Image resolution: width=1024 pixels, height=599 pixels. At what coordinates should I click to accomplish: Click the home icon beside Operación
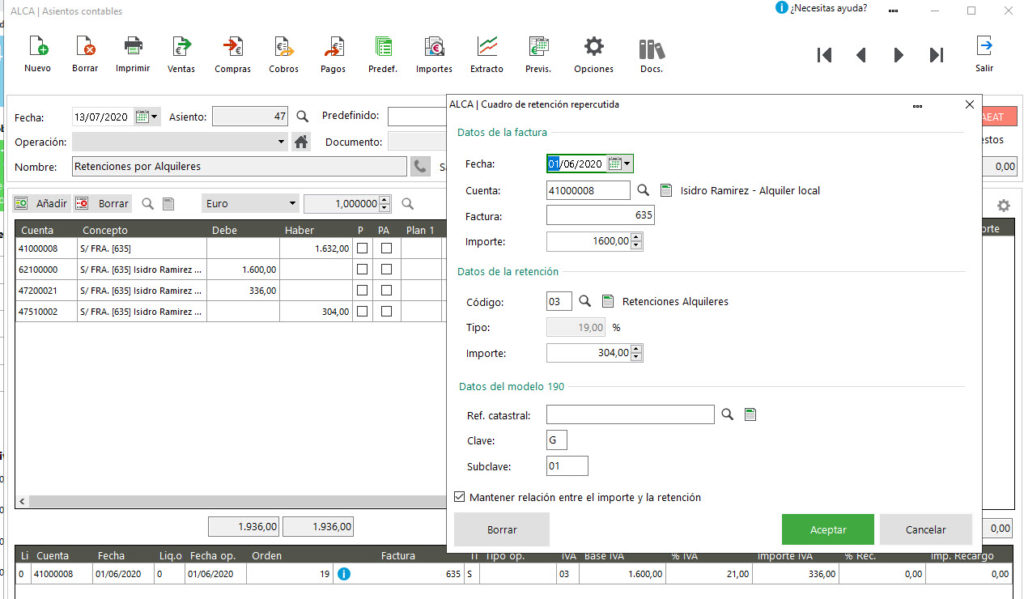pos(301,142)
